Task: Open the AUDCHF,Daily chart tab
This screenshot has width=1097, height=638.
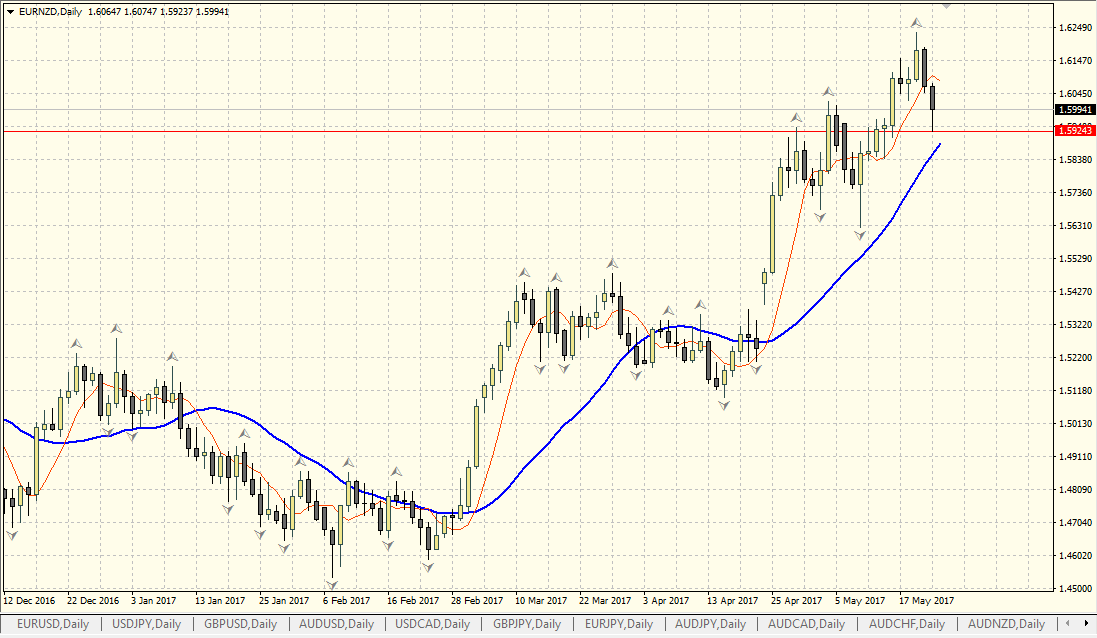Action: click(907, 623)
